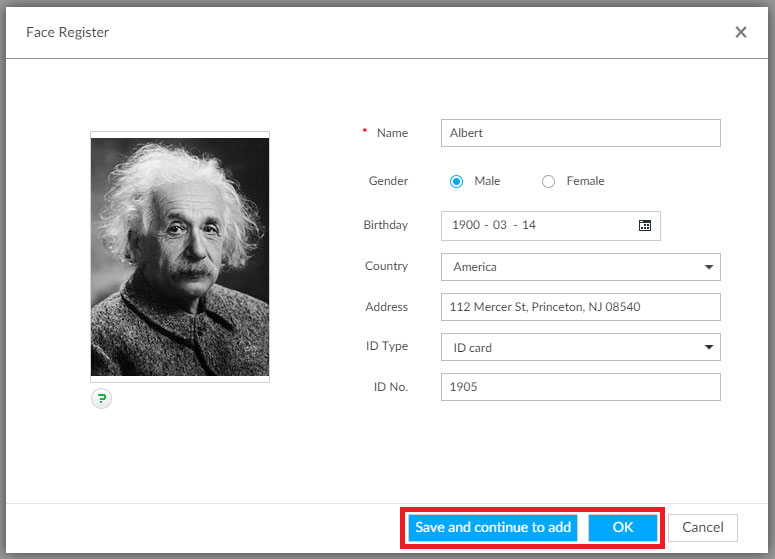
Task: Close the Face Register dialog with X
Action: (741, 32)
